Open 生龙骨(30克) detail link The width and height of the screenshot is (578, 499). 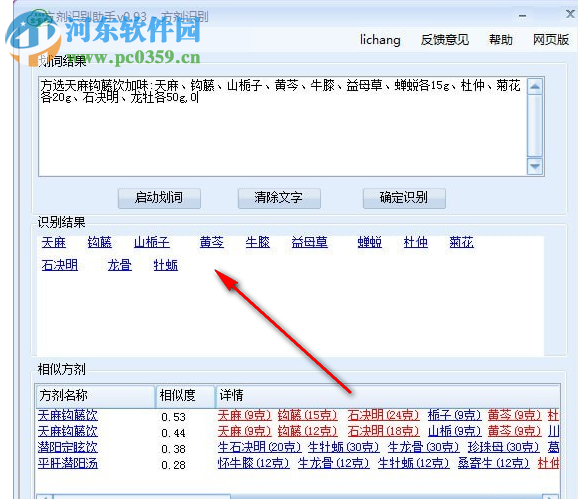click(424, 447)
